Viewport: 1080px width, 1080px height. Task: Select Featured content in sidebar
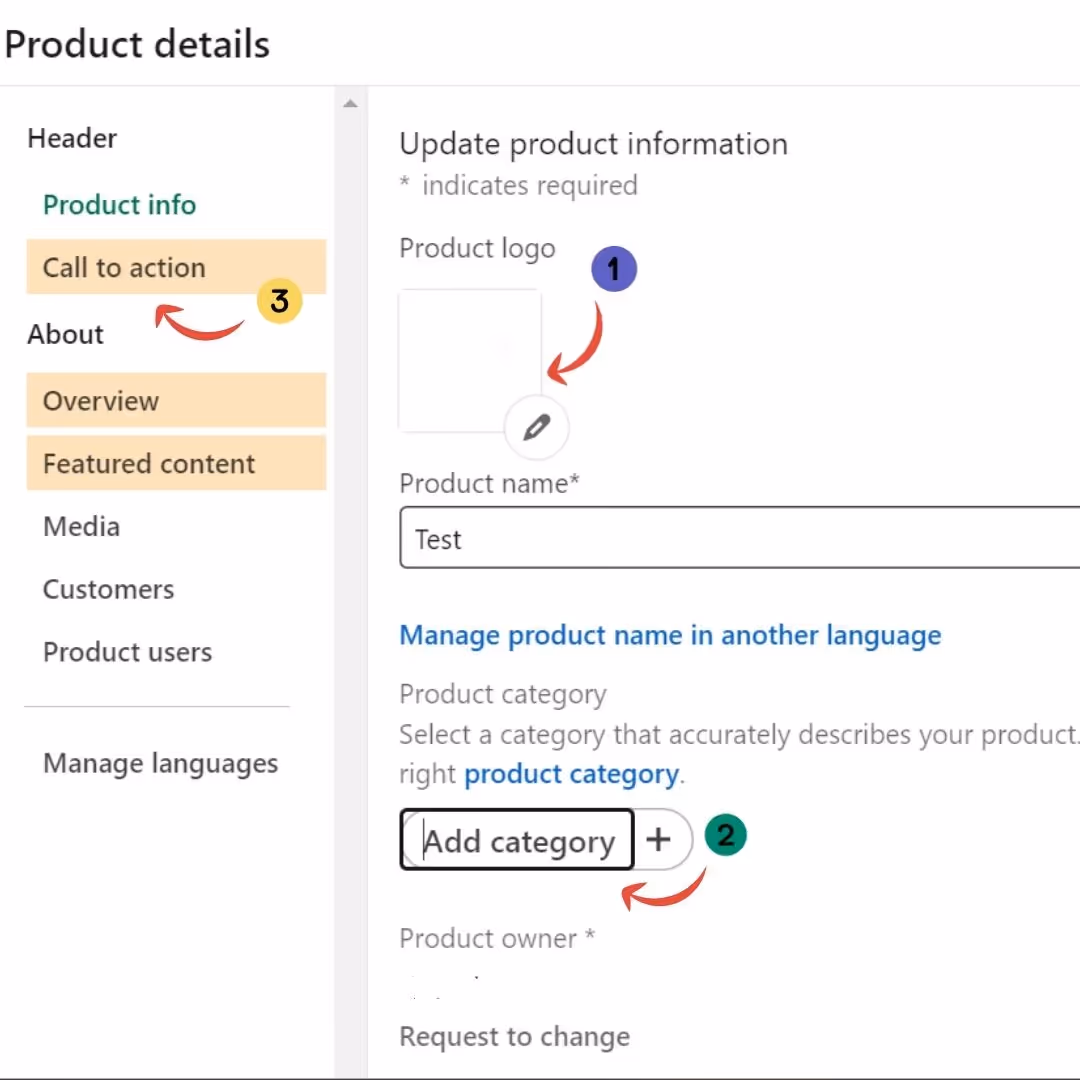click(x=149, y=464)
